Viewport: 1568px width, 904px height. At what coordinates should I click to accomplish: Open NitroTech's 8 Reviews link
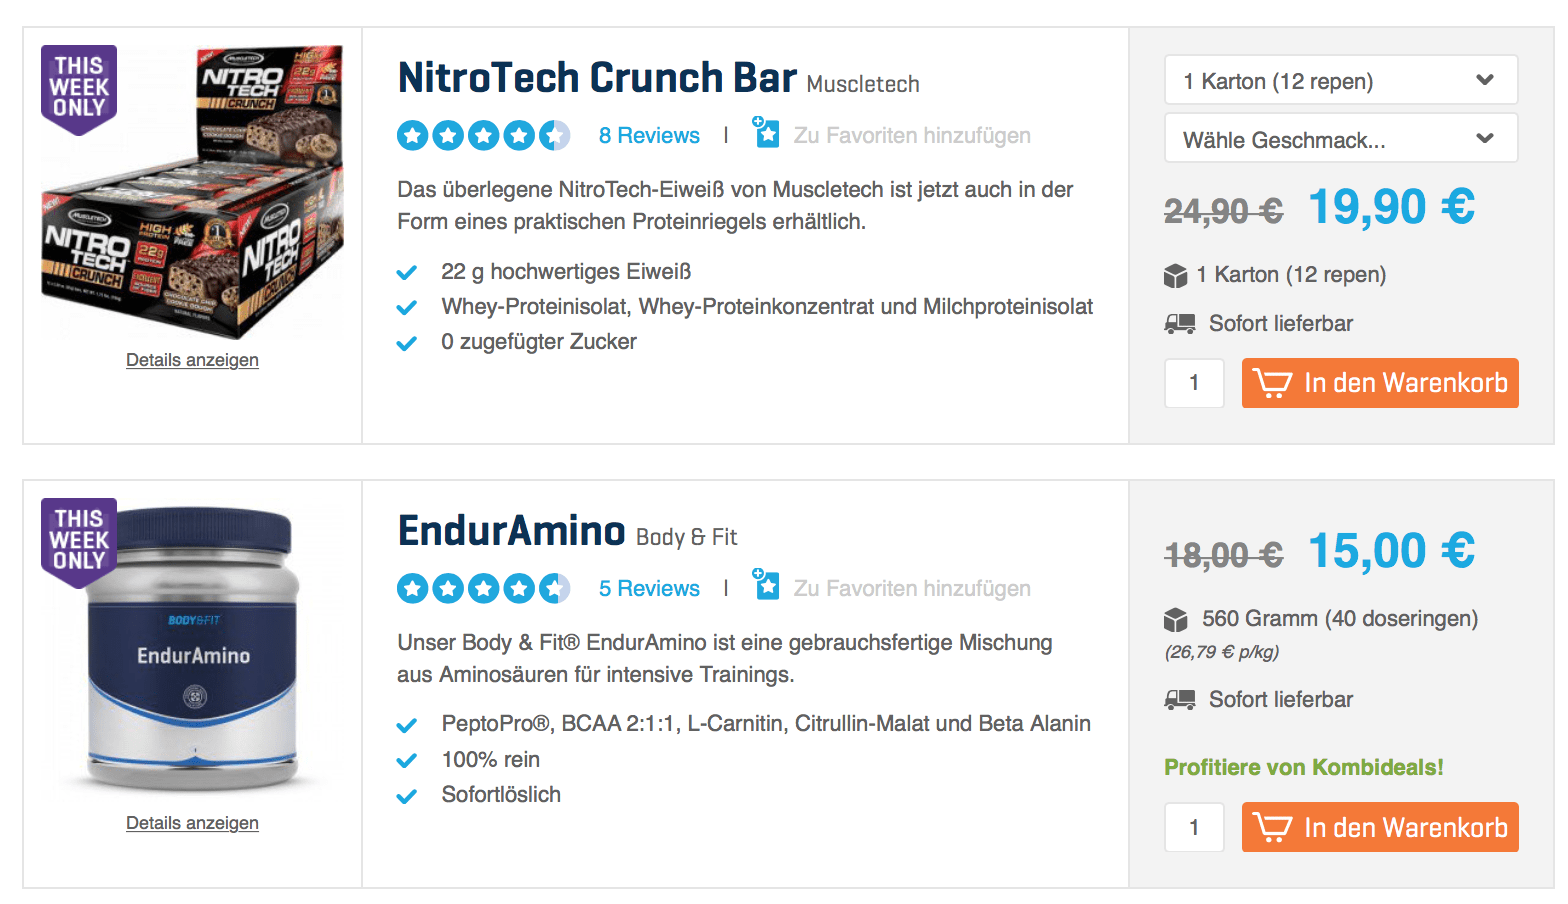[x=649, y=136]
